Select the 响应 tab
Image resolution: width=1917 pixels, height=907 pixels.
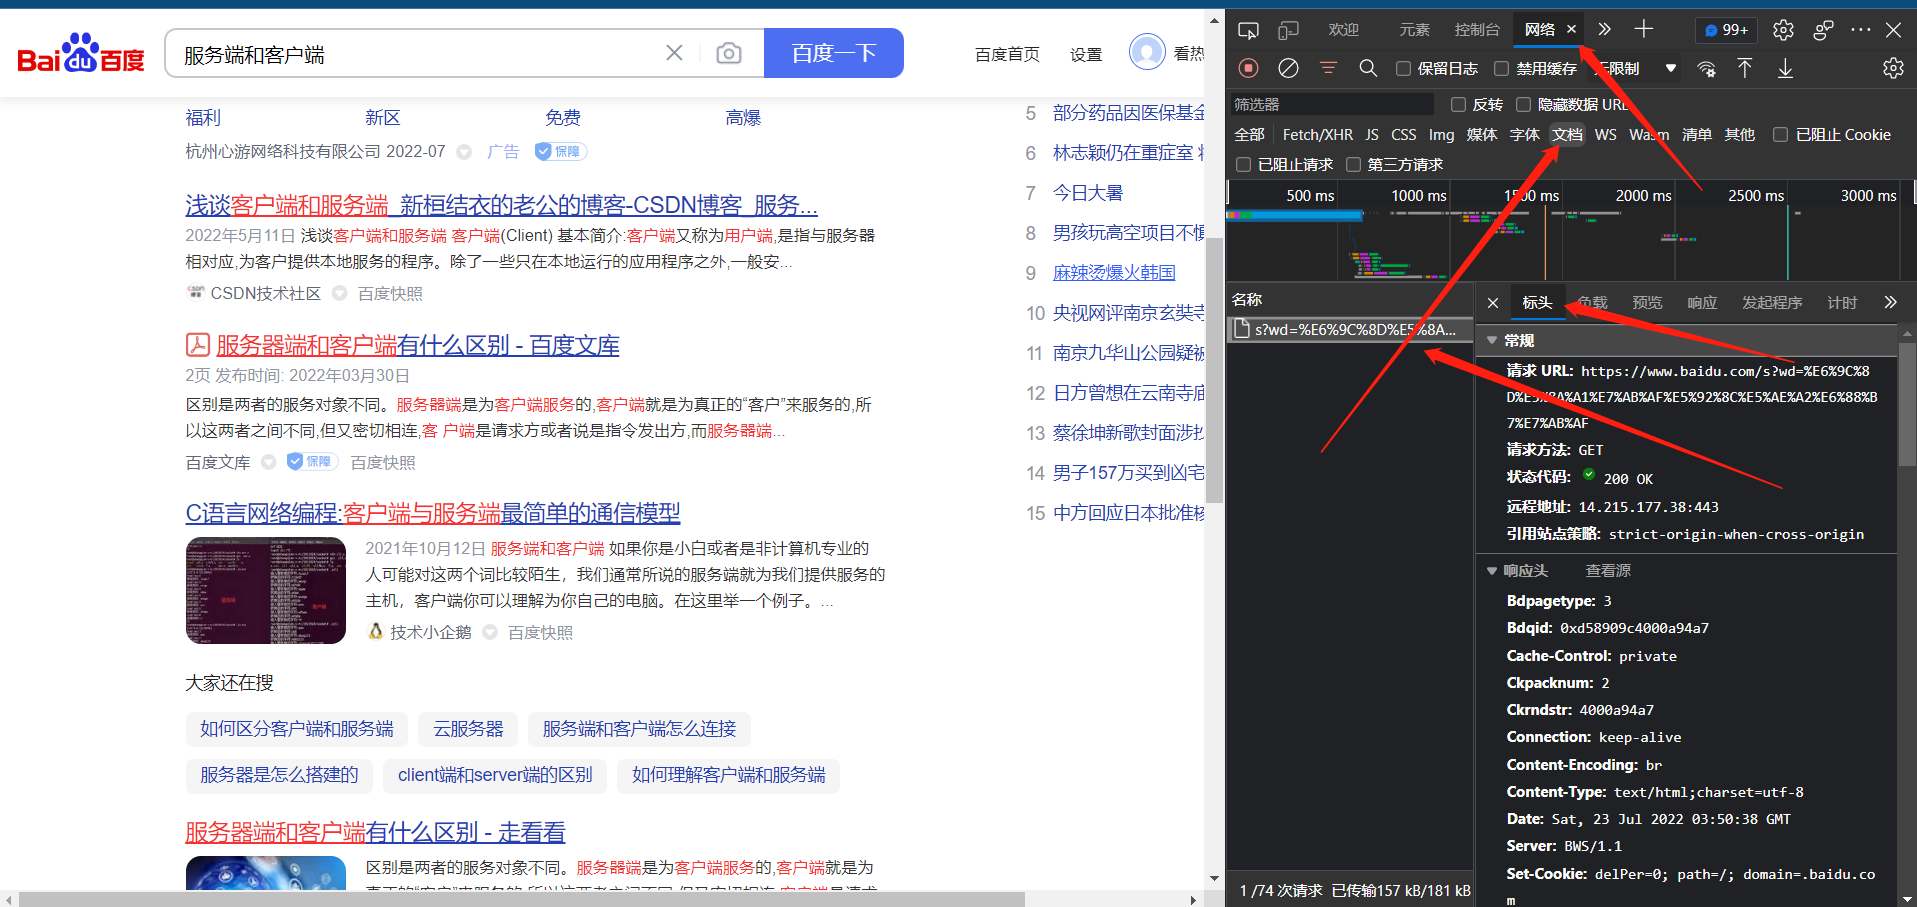pyautogui.click(x=1702, y=302)
